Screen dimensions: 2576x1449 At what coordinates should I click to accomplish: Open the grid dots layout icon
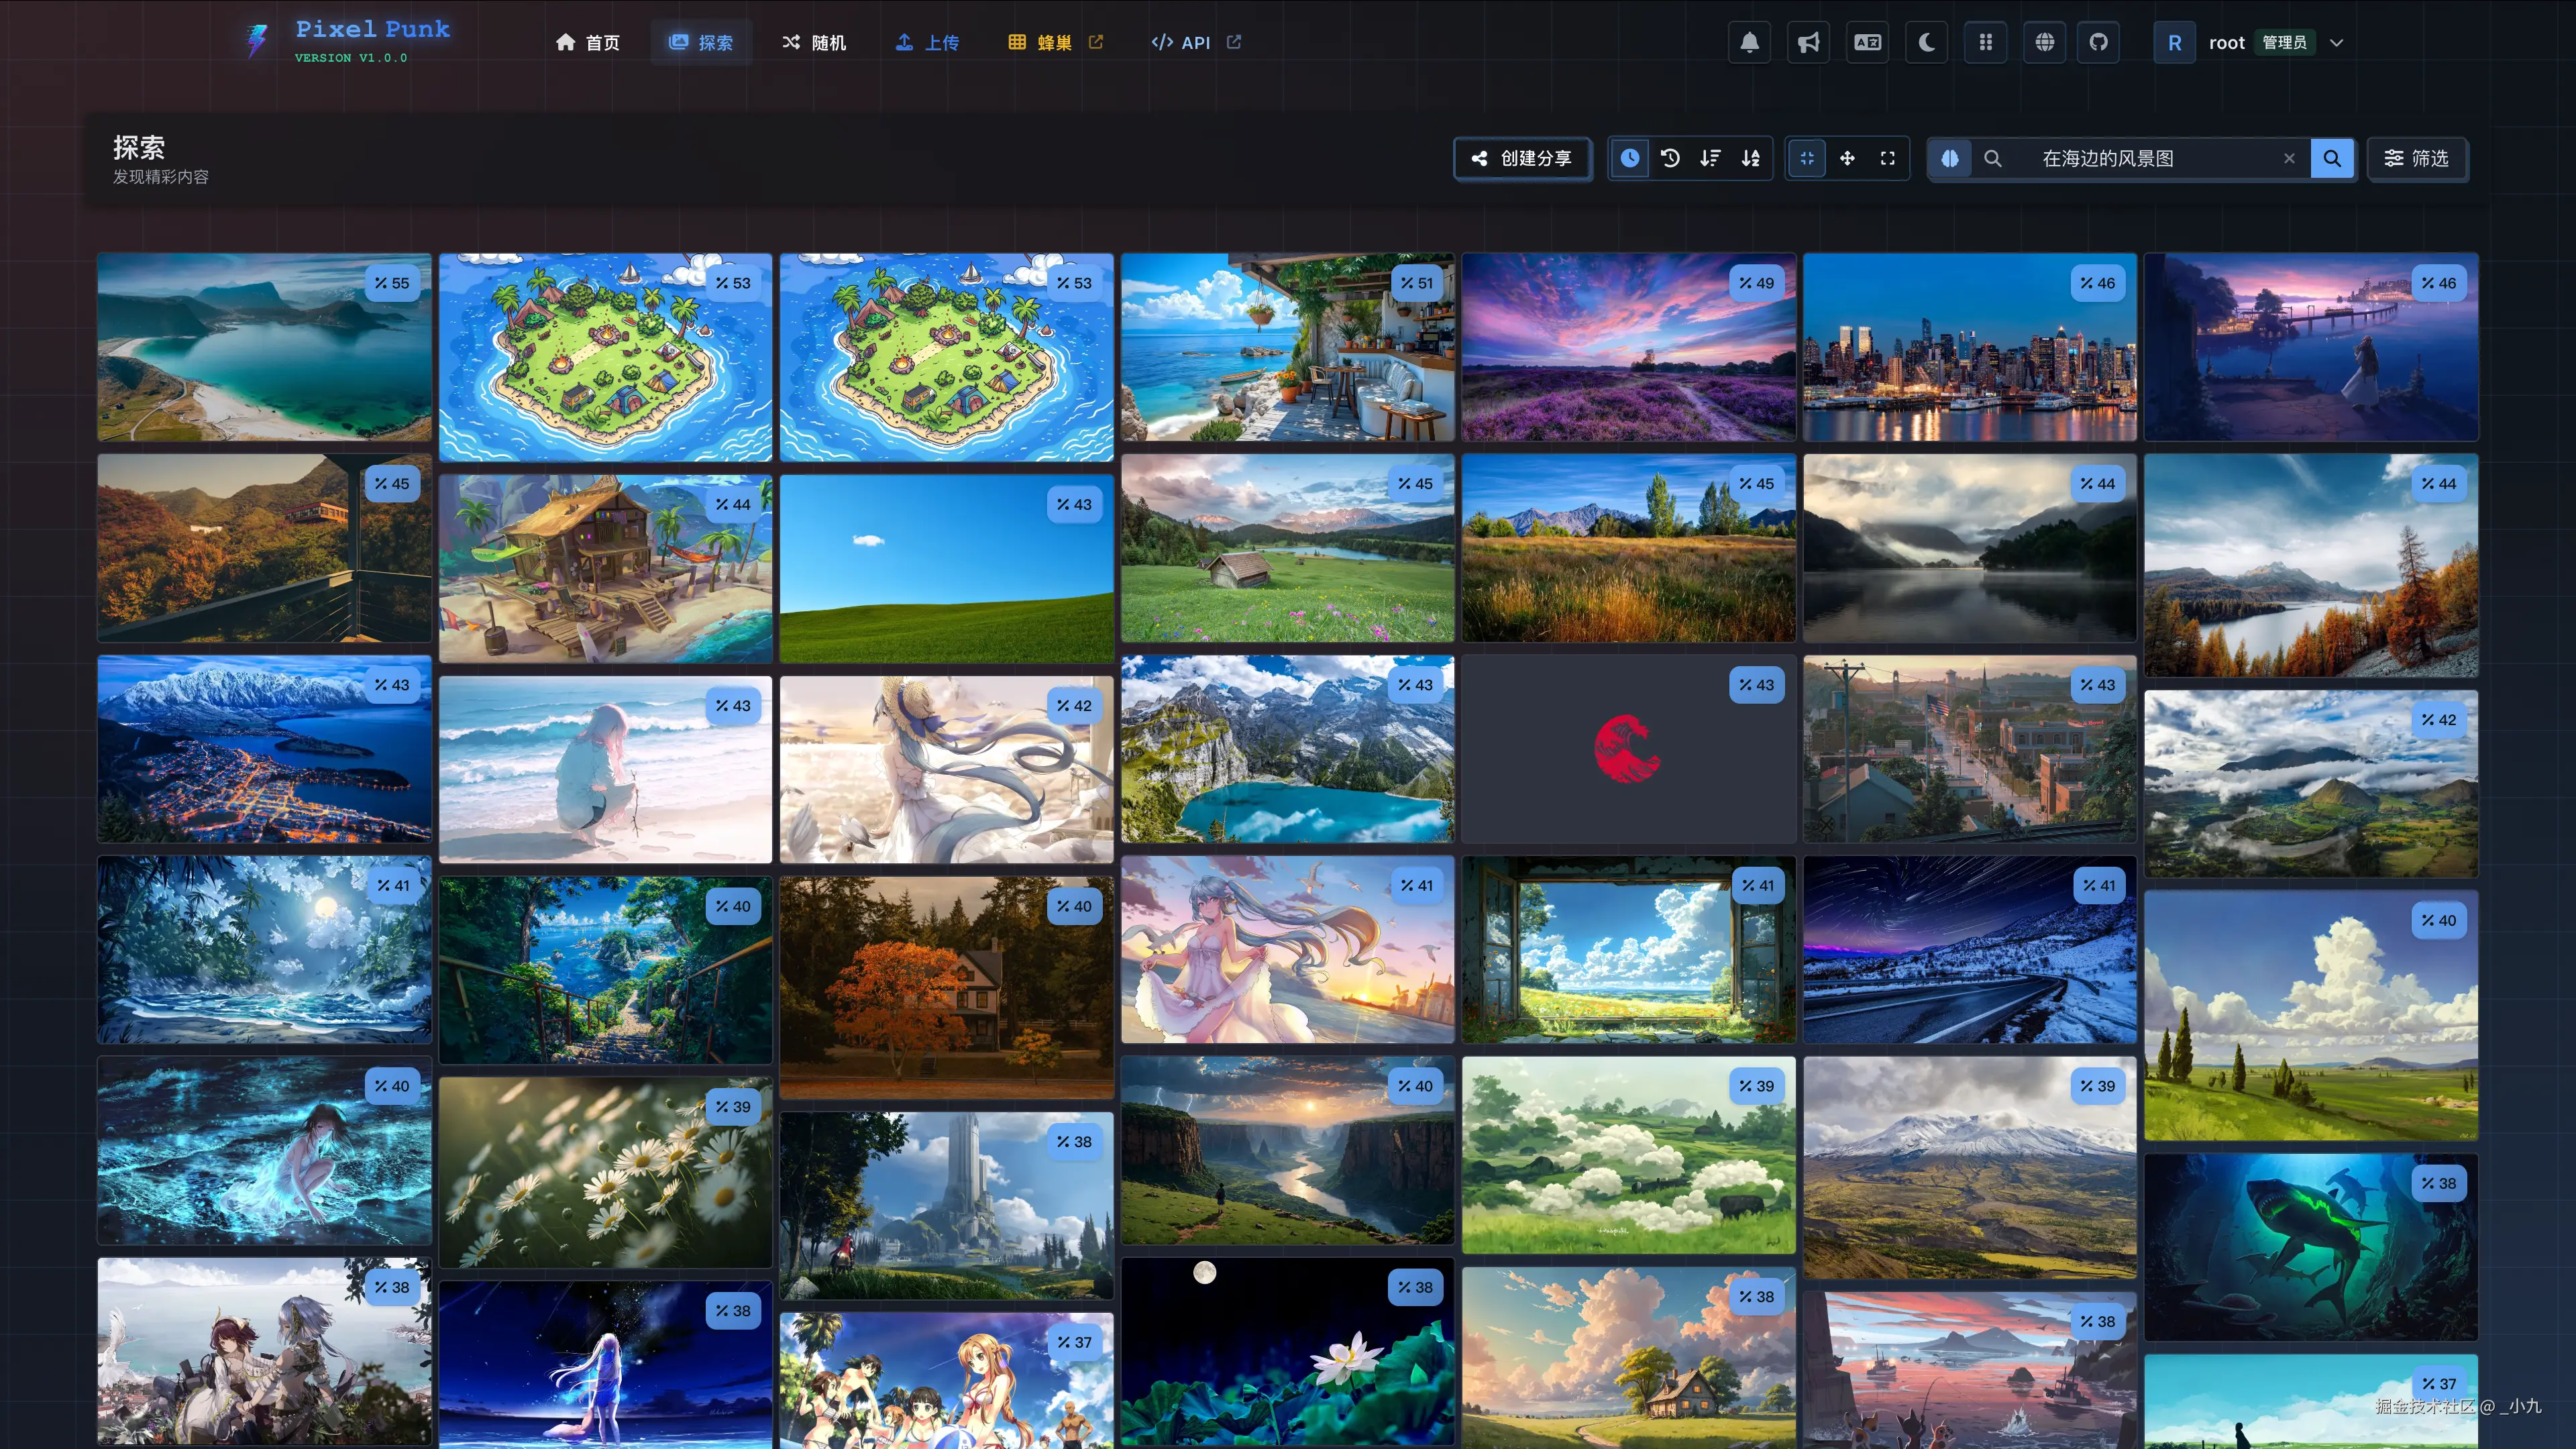coord(1985,42)
